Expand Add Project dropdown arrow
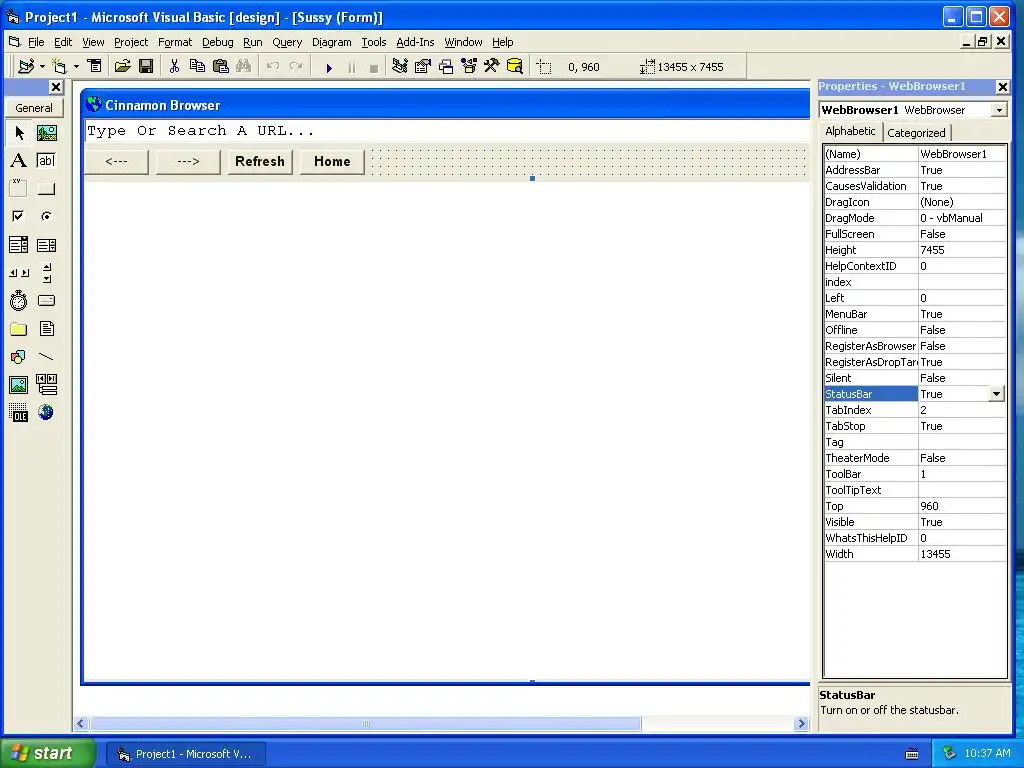 [x=42, y=67]
